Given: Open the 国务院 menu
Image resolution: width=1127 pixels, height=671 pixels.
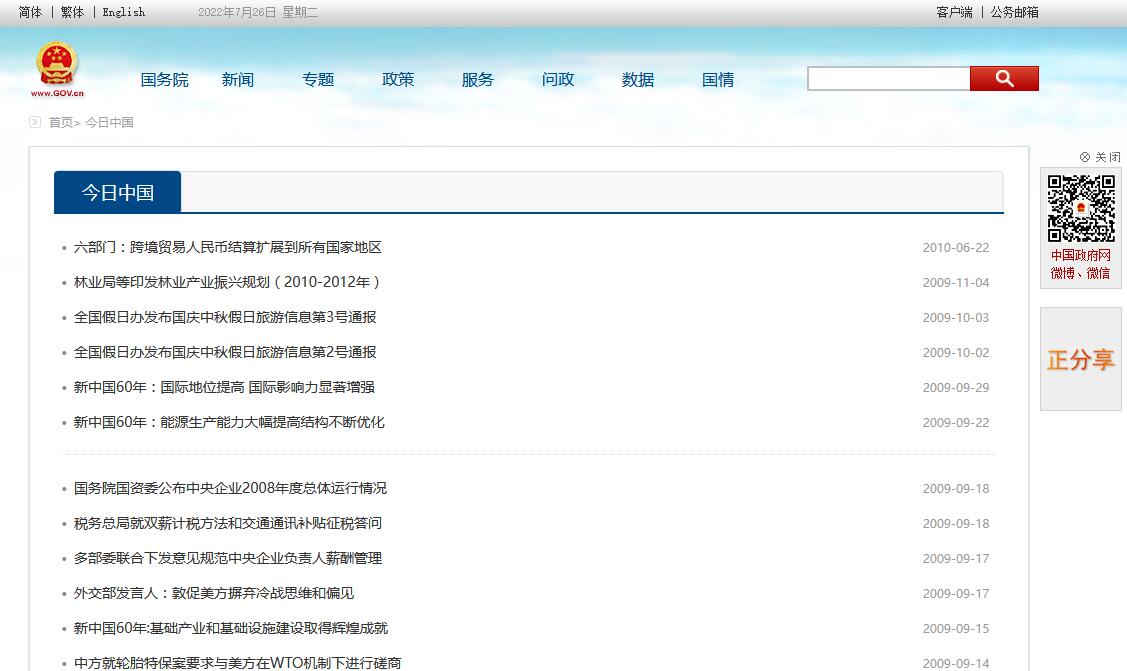Looking at the screenshot, I should [165, 80].
